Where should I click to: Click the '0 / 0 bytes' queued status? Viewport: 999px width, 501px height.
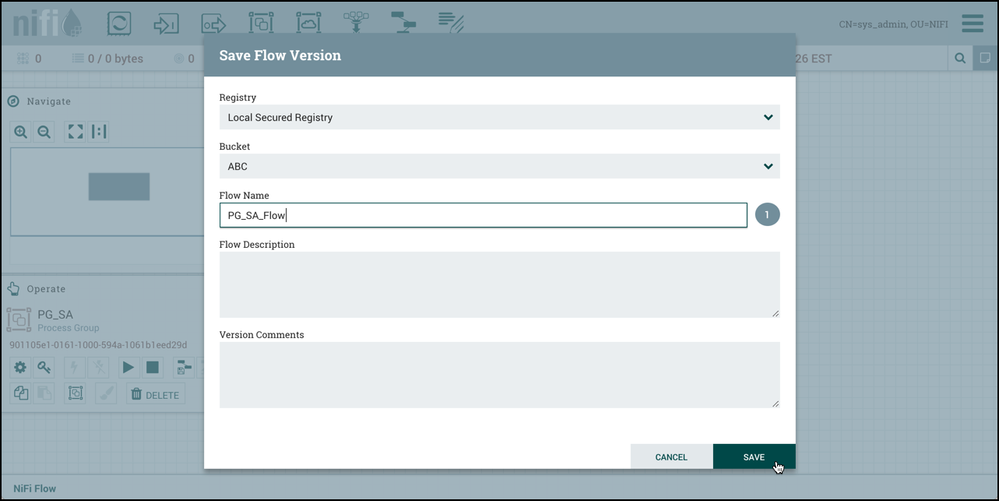[108, 59]
